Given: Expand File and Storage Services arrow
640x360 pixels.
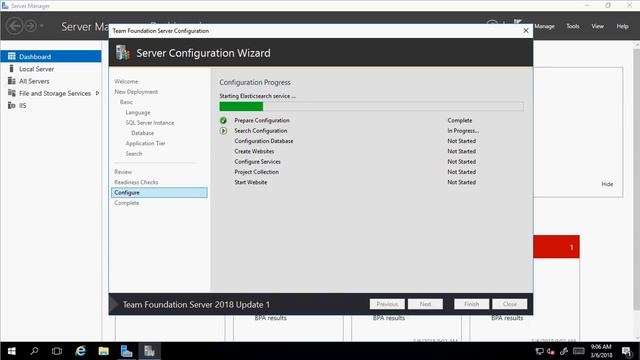Looking at the screenshot, I should pos(97,93).
